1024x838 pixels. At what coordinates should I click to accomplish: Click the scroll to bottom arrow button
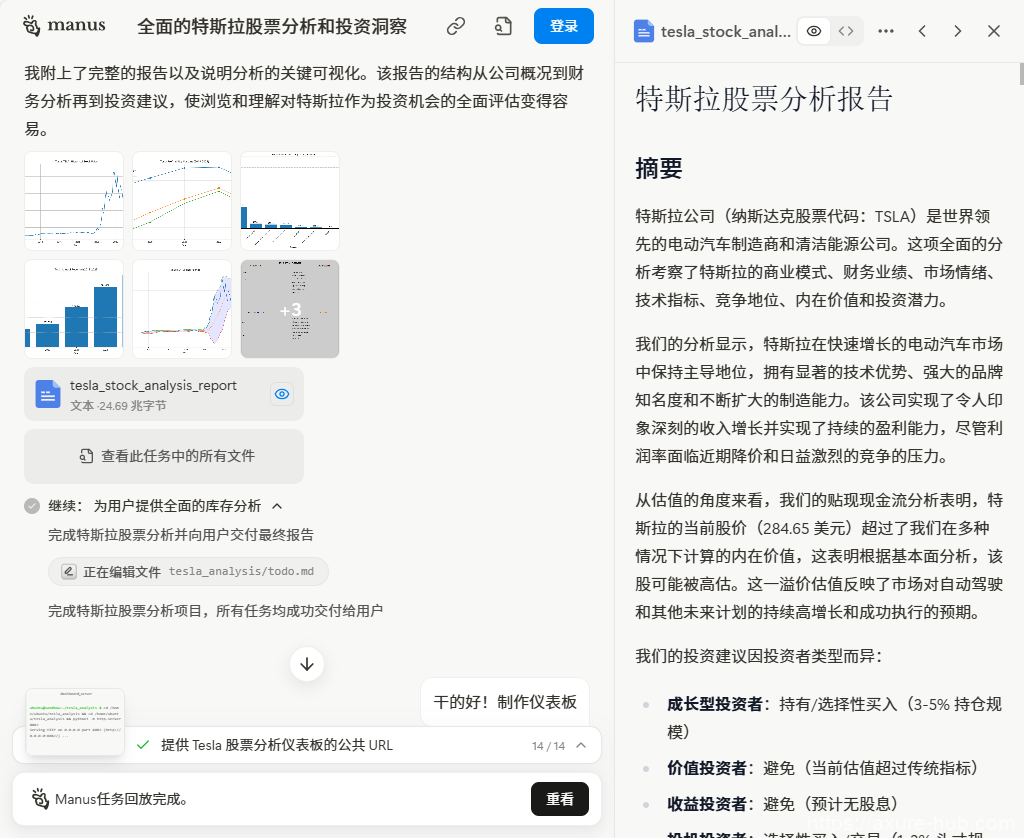pyautogui.click(x=307, y=664)
